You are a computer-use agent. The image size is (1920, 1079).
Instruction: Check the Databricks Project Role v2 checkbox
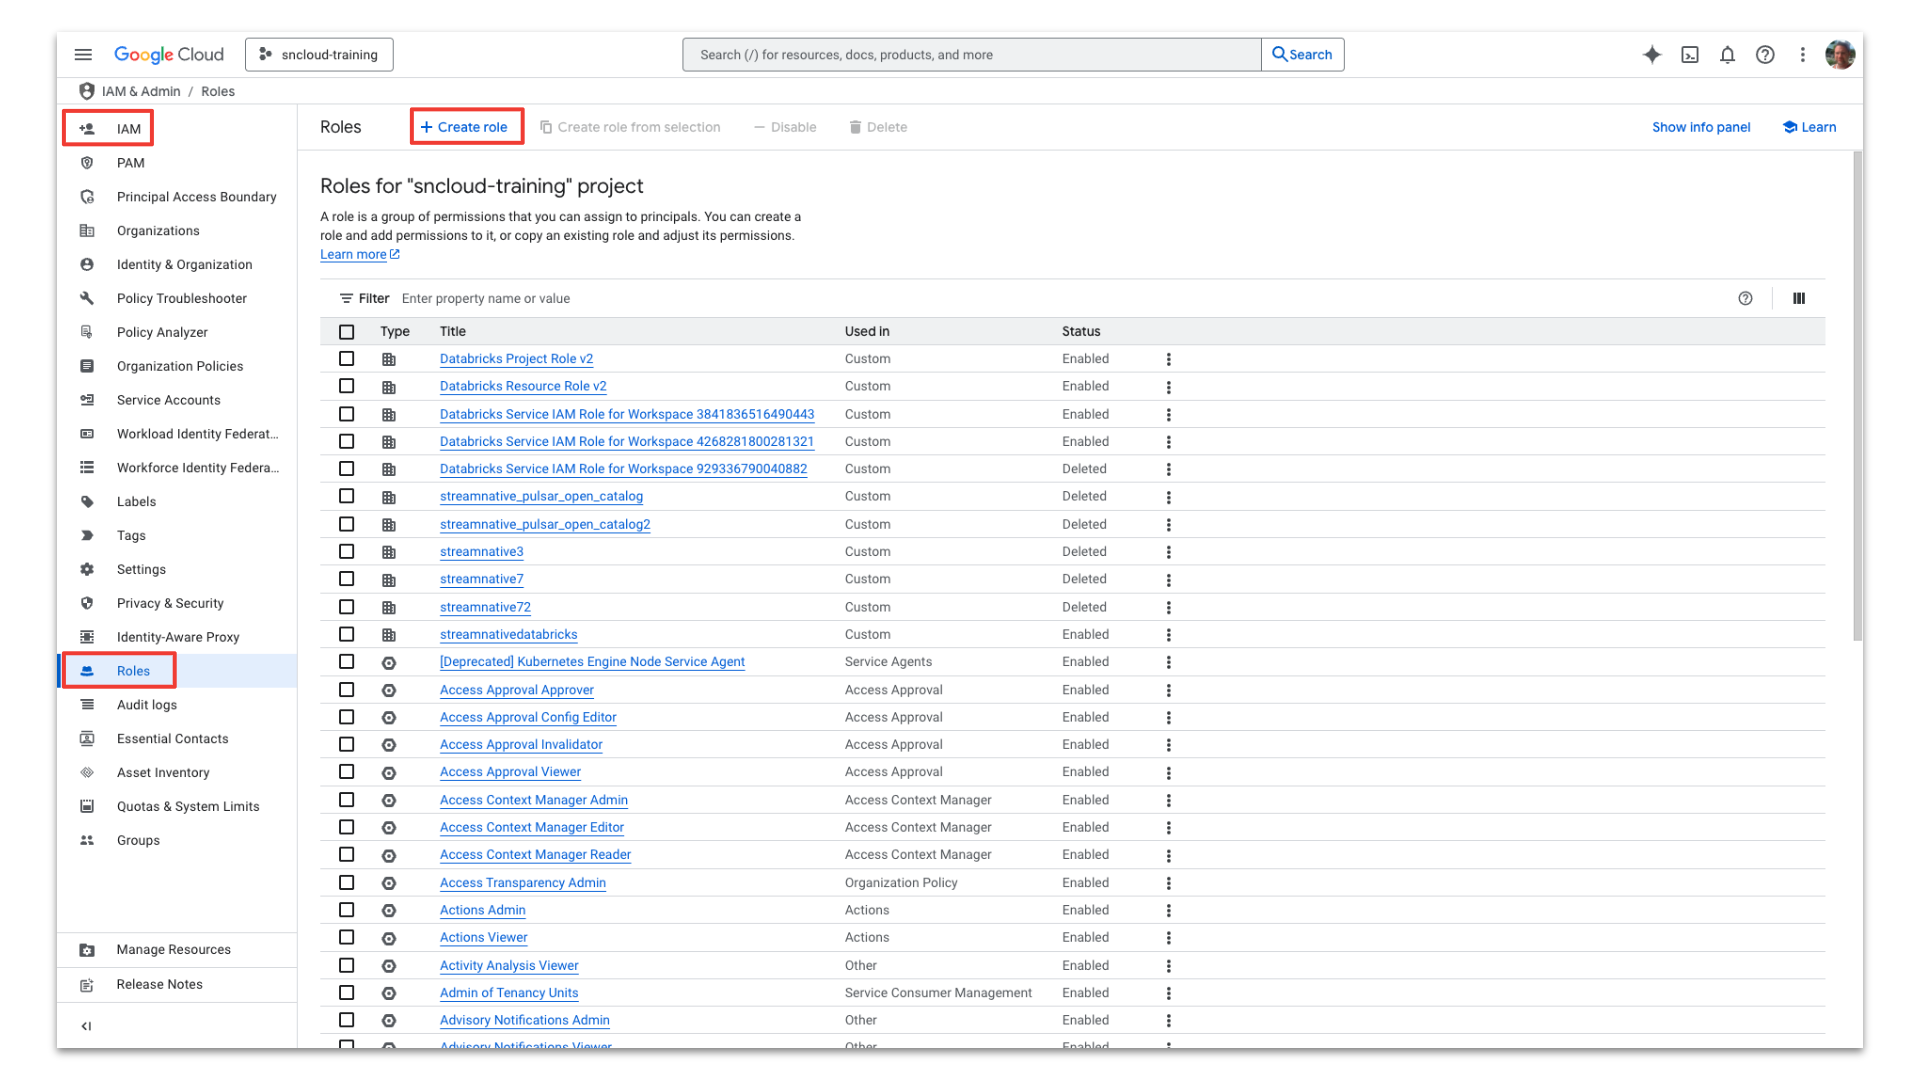tap(346, 359)
